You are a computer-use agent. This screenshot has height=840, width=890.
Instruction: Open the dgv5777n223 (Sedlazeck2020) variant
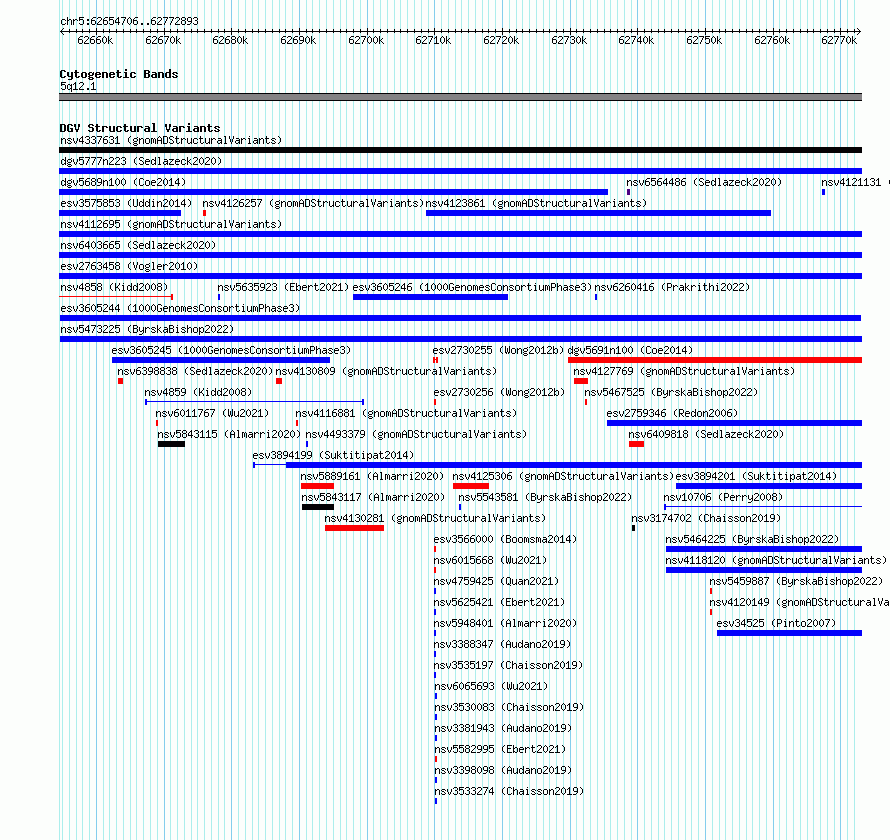141,161
